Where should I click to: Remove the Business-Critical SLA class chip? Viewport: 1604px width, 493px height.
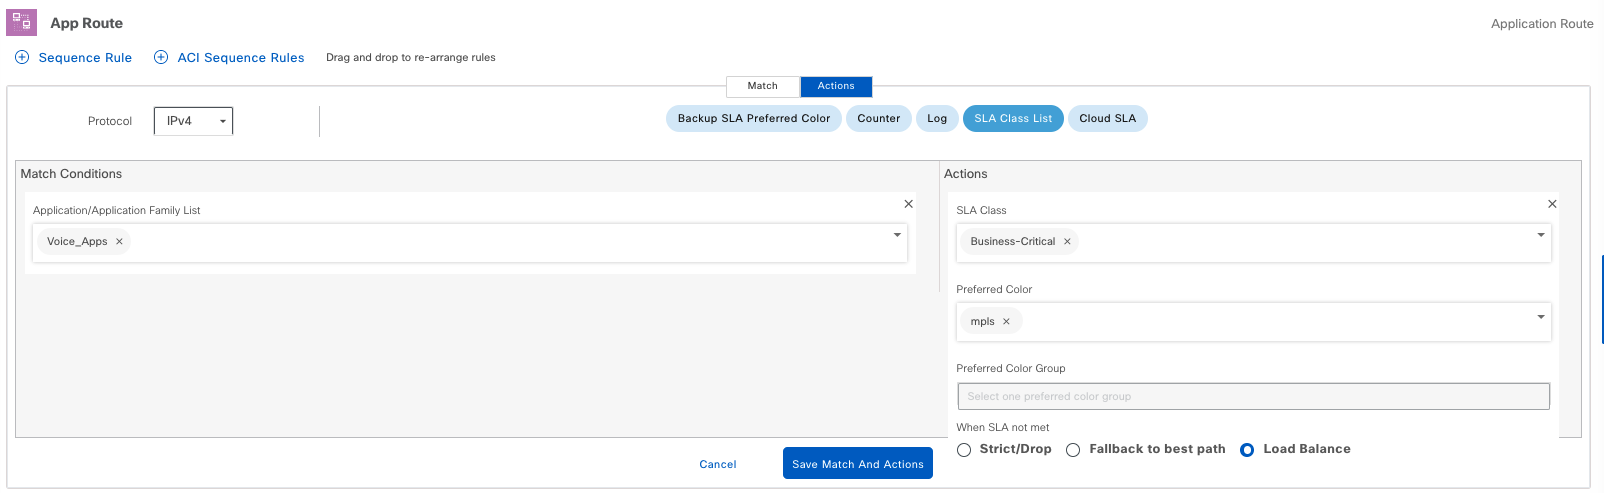[1067, 241]
